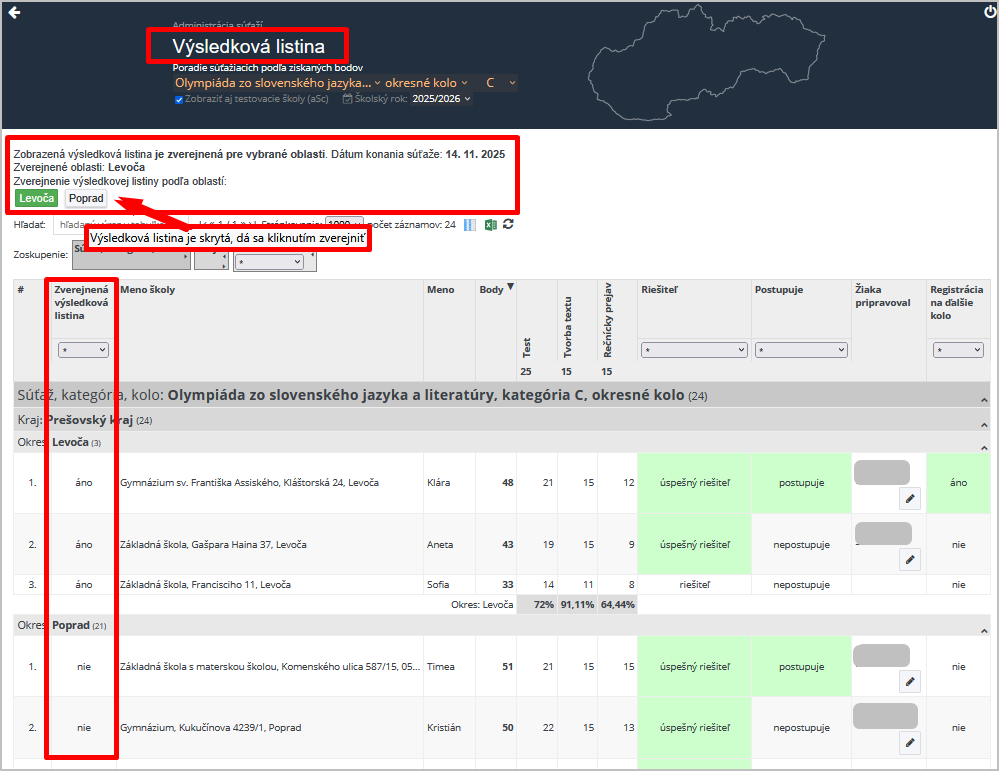Sort by the Body column header

[496, 290]
